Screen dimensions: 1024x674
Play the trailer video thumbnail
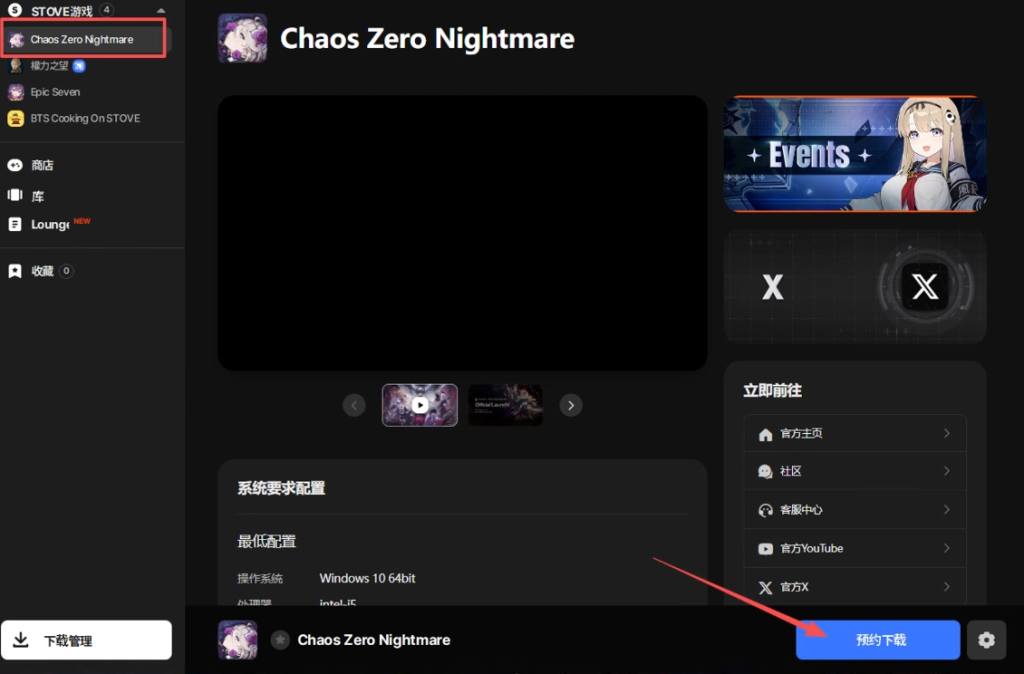(420, 405)
